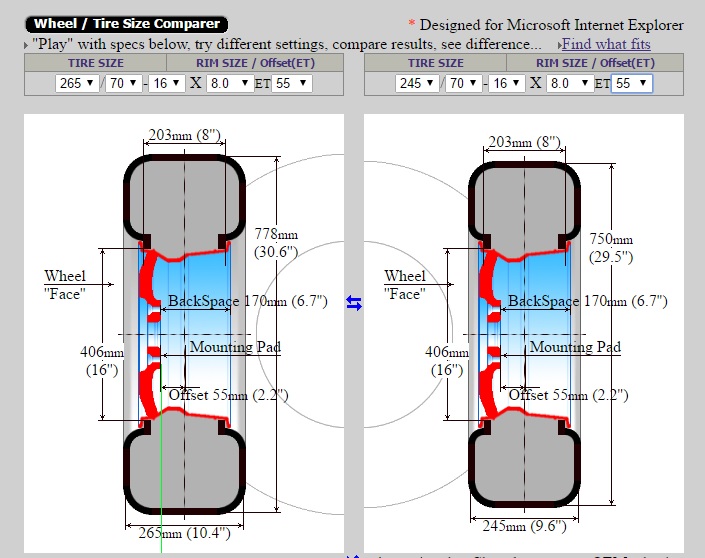Click left diagram Offset 55mm (2.2") label
This screenshot has height=558, width=705.
coord(228,395)
